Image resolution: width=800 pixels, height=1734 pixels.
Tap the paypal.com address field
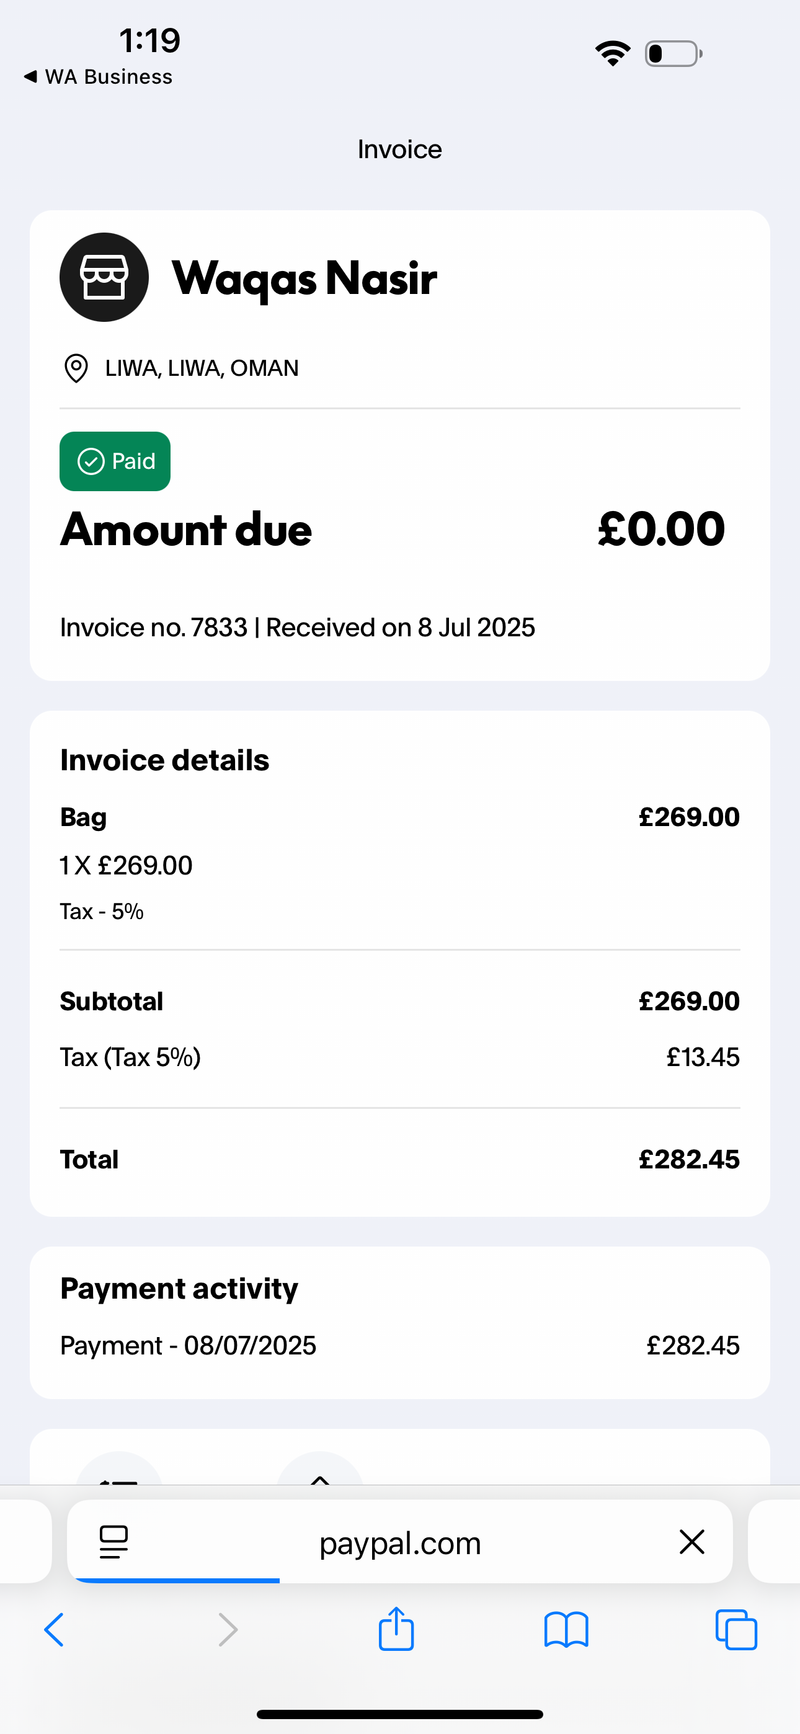point(400,1542)
